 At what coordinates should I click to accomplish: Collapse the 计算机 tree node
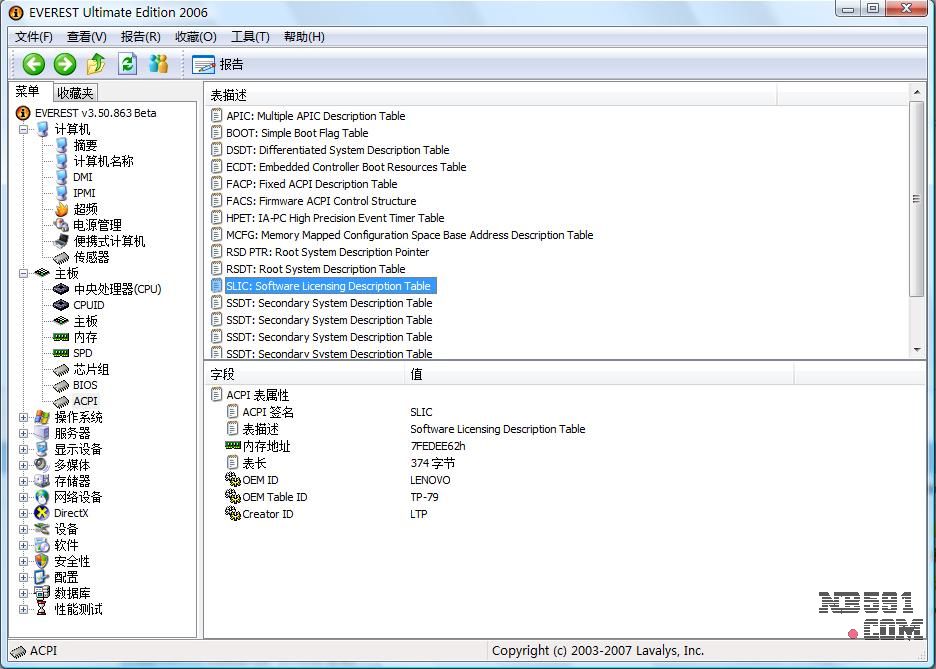pos(24,129)
